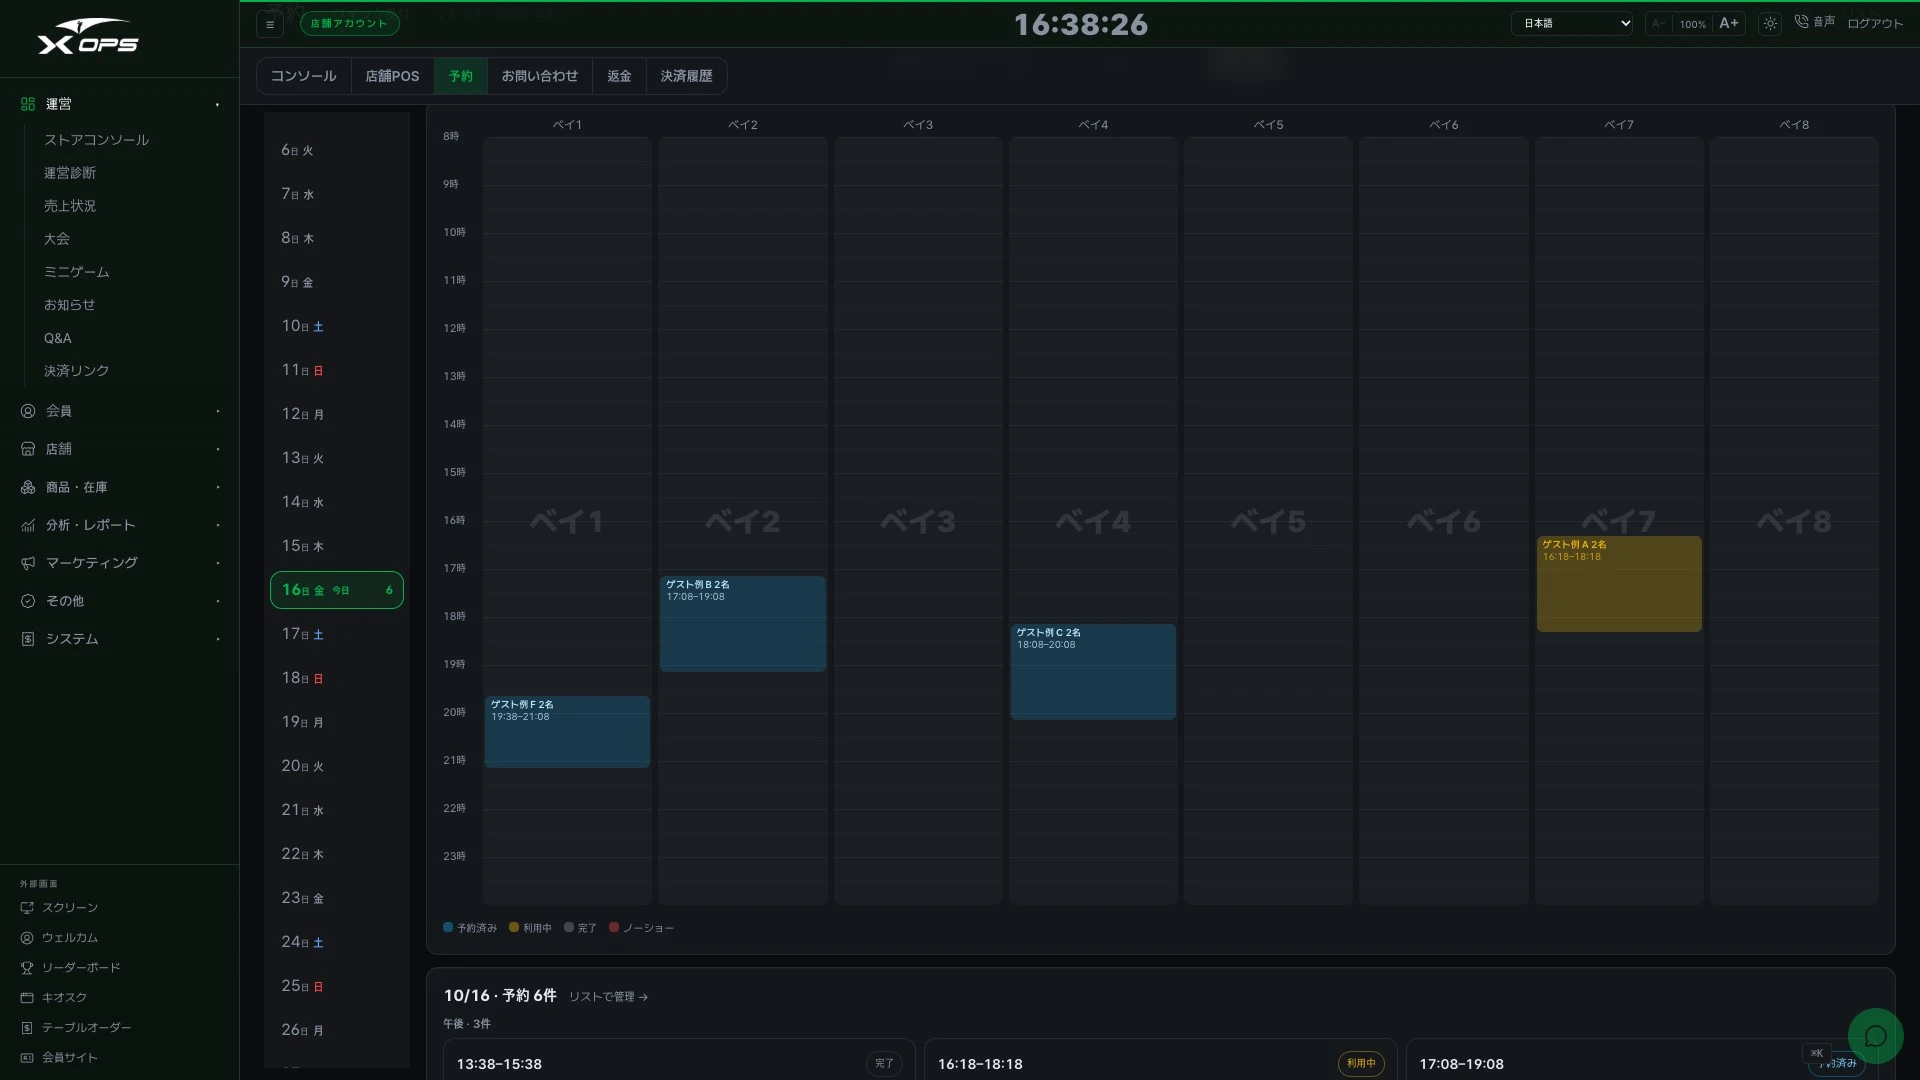1920x1080 pixels.
Task: Open ゲスト例 A reservation block in ベイ7
Action: point(1619,584)
